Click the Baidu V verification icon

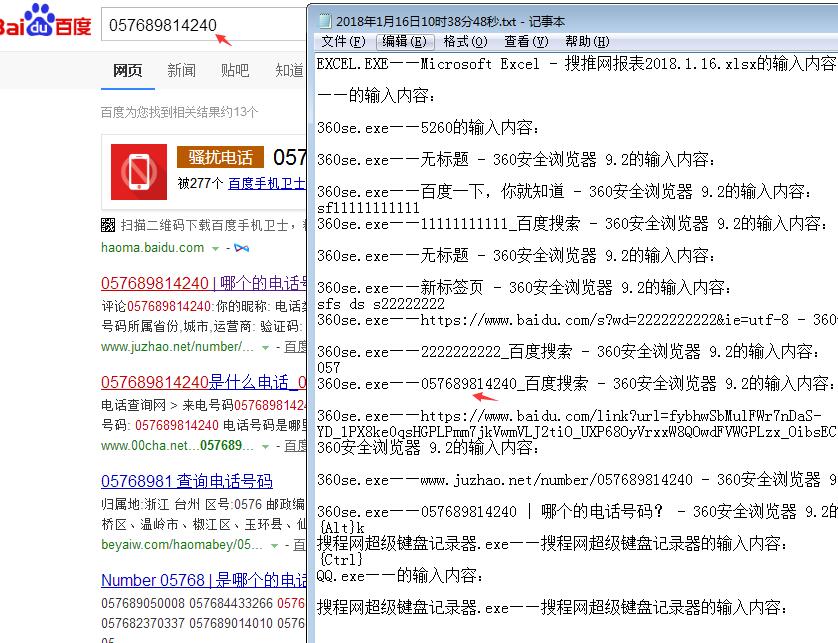242,248
